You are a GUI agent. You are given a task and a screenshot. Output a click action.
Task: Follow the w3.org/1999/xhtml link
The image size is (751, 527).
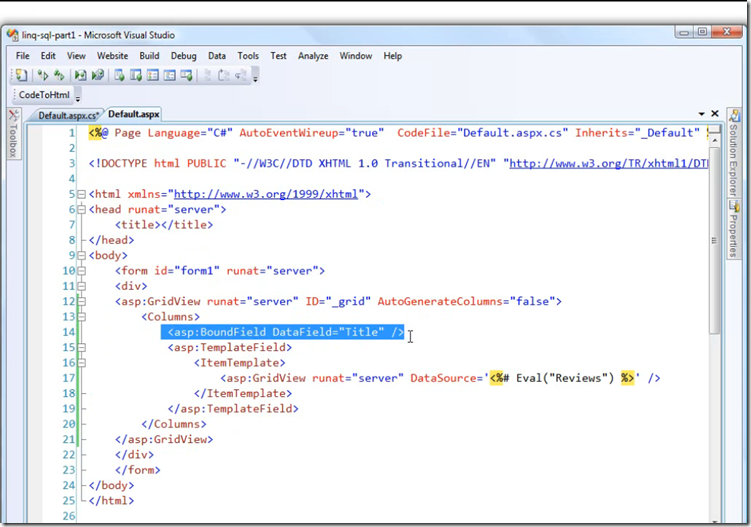pyautogui.click(x=266, y=194)
